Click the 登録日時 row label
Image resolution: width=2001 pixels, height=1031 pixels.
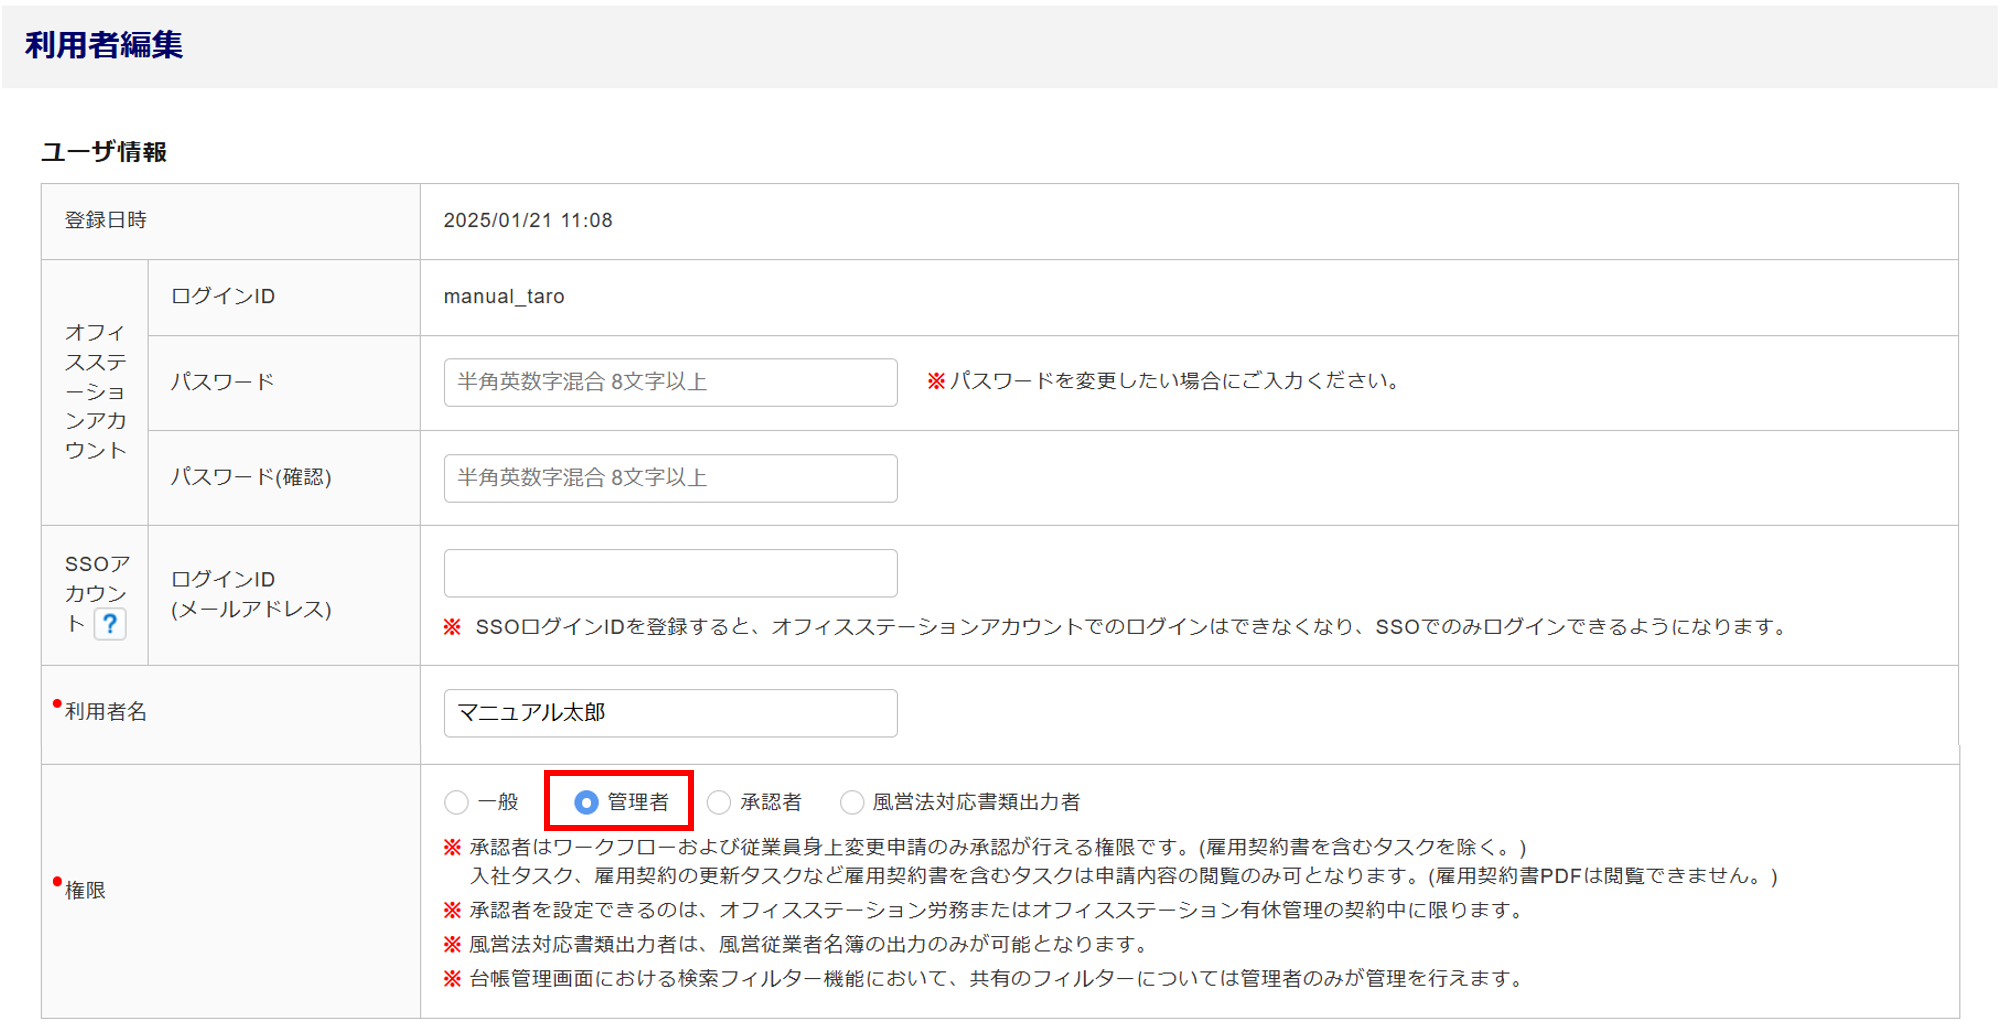pyautogui.click(x=106, y=221)
